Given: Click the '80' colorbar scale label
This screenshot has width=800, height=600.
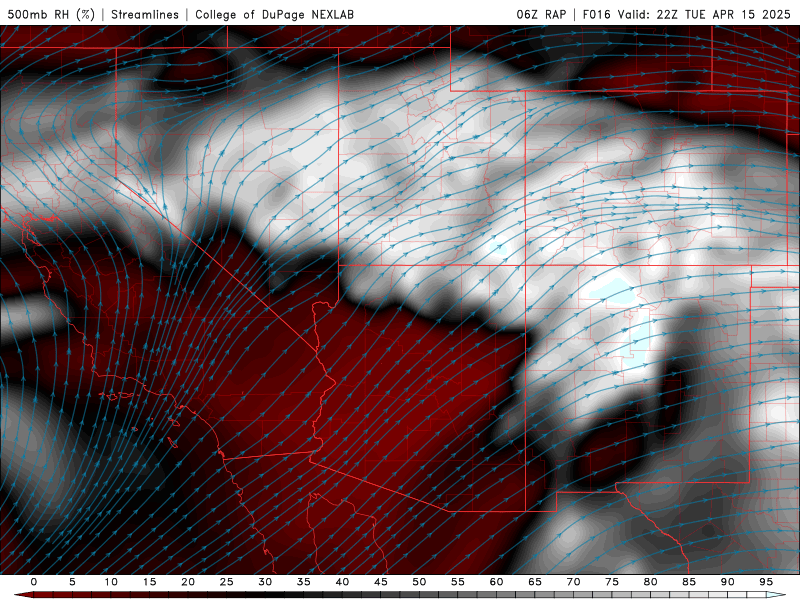Looking at the screenshot, I should [x=650, y=582].
